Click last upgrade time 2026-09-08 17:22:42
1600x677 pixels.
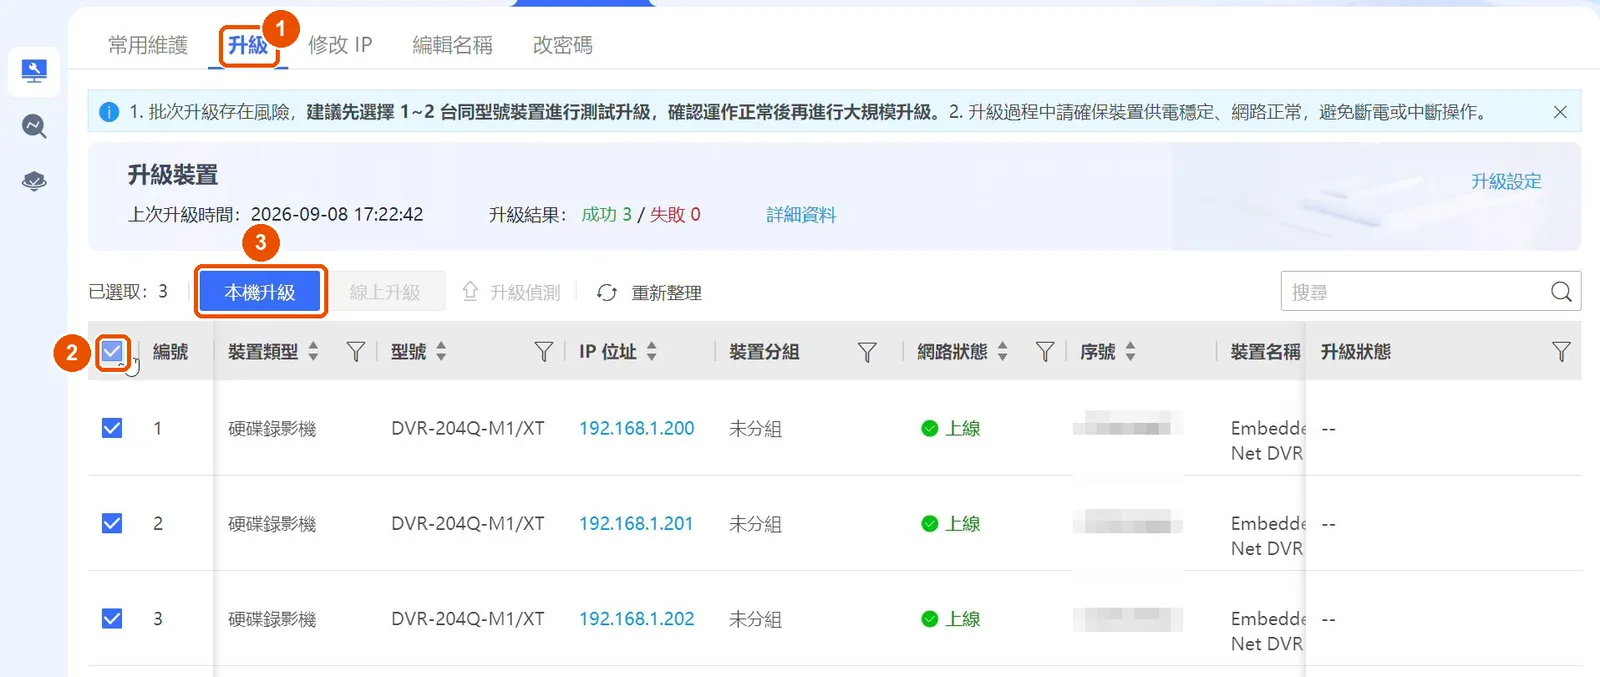click(x=337, y=214)
